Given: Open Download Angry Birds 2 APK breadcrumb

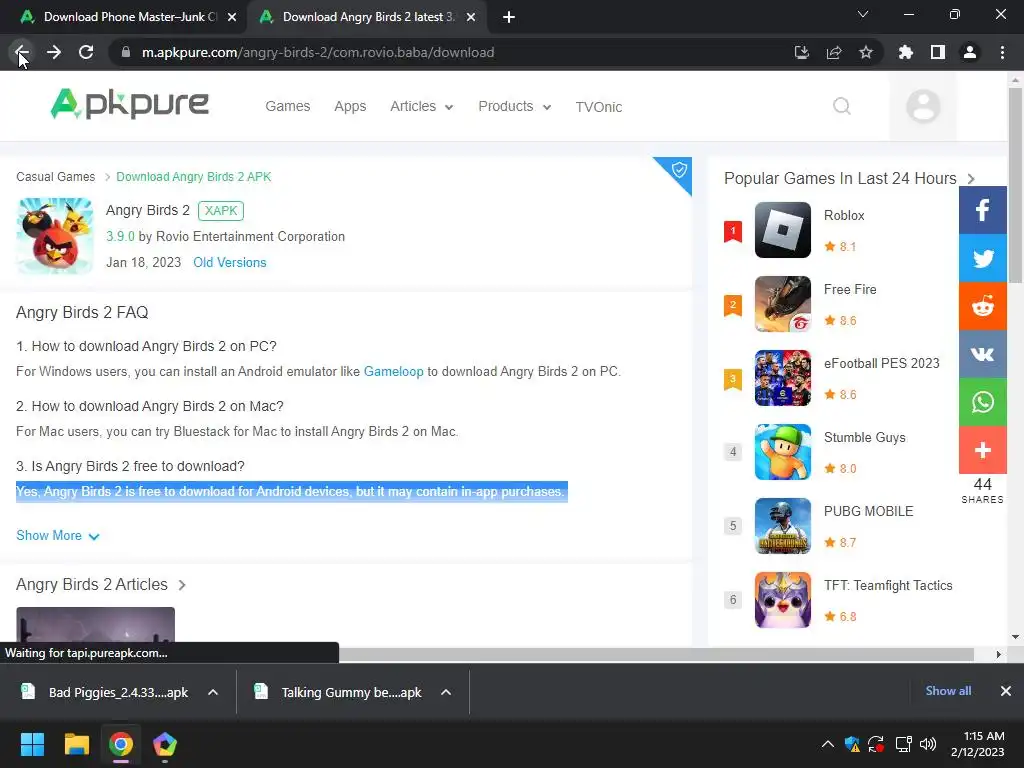Looking at the screenshot, I should pyautogui.click(x=193, y=177).
